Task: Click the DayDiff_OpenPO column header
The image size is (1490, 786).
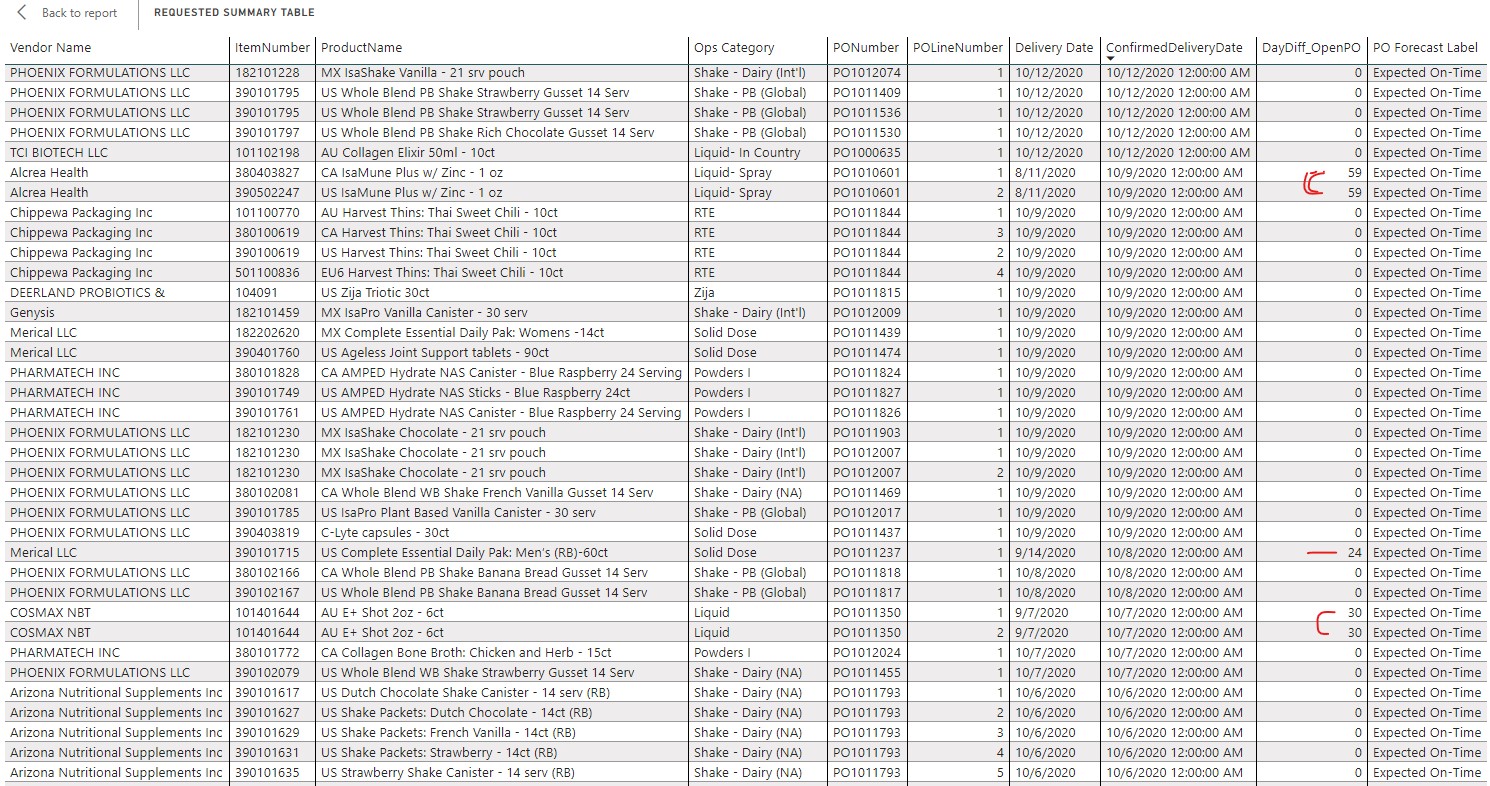Action: point(1311,47)
